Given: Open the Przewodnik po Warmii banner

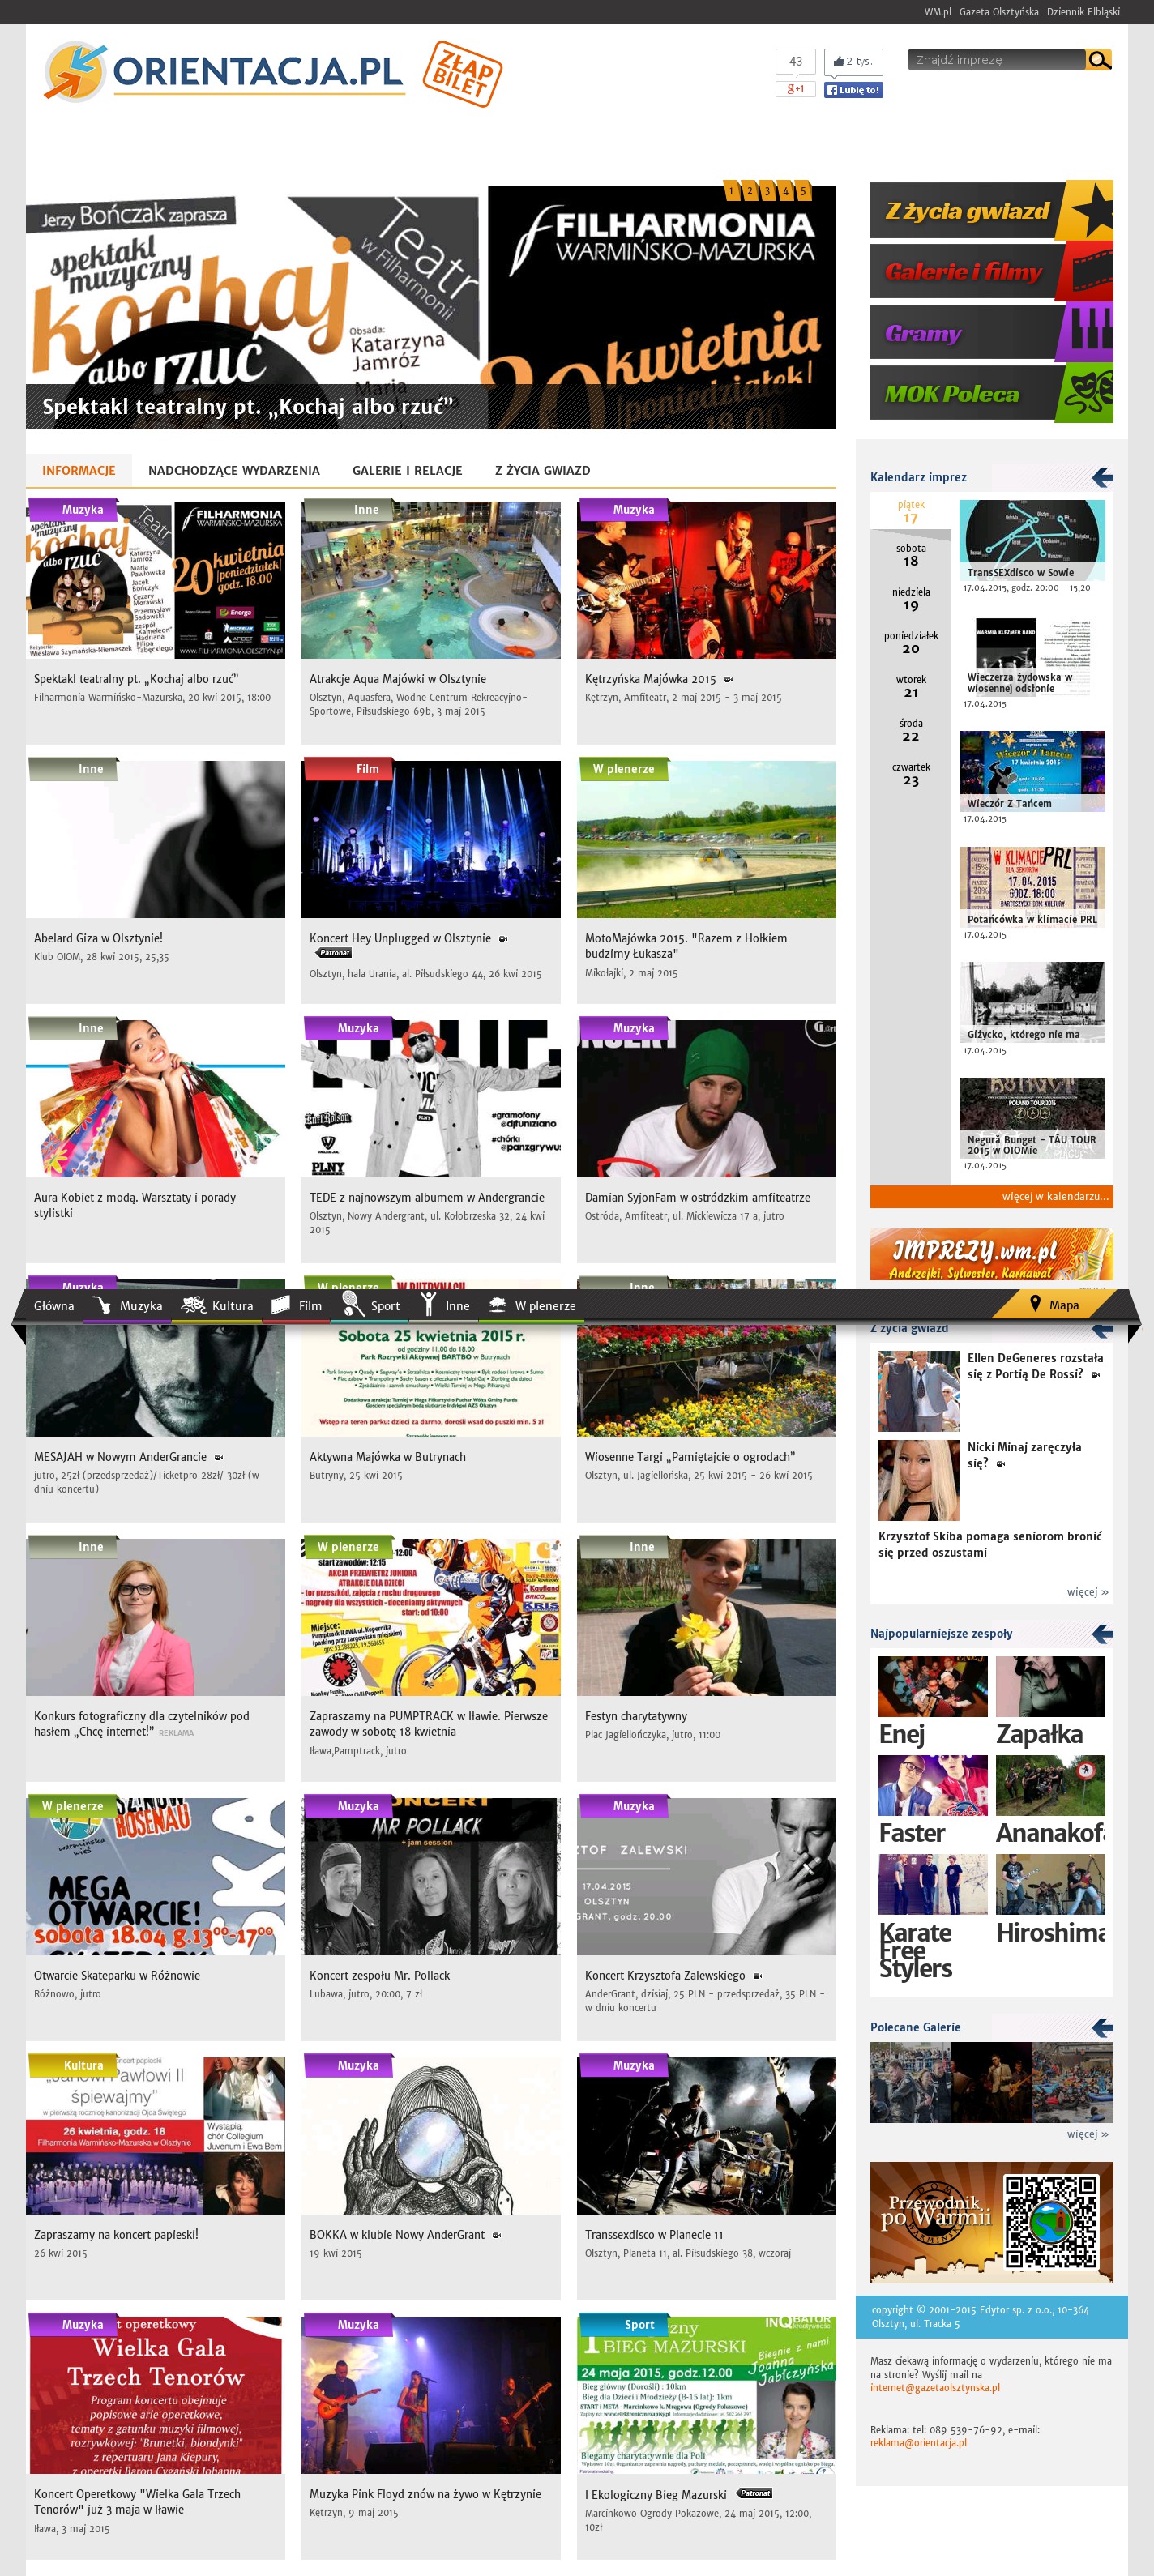Looking at the screenshot, I should [x=991, y=2222].
